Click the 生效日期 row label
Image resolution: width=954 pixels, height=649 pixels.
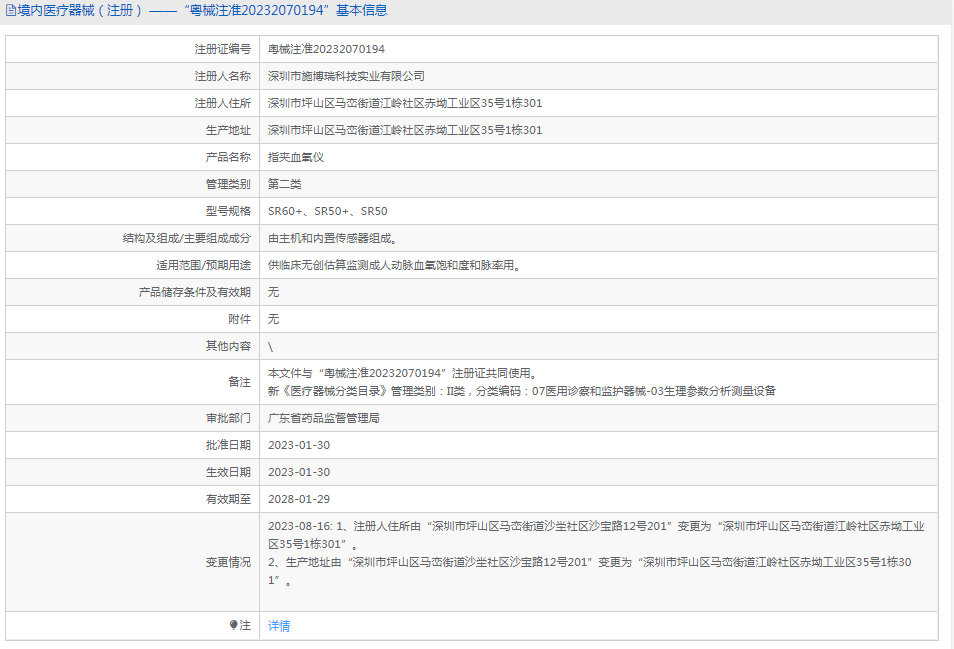coord(228,472)
